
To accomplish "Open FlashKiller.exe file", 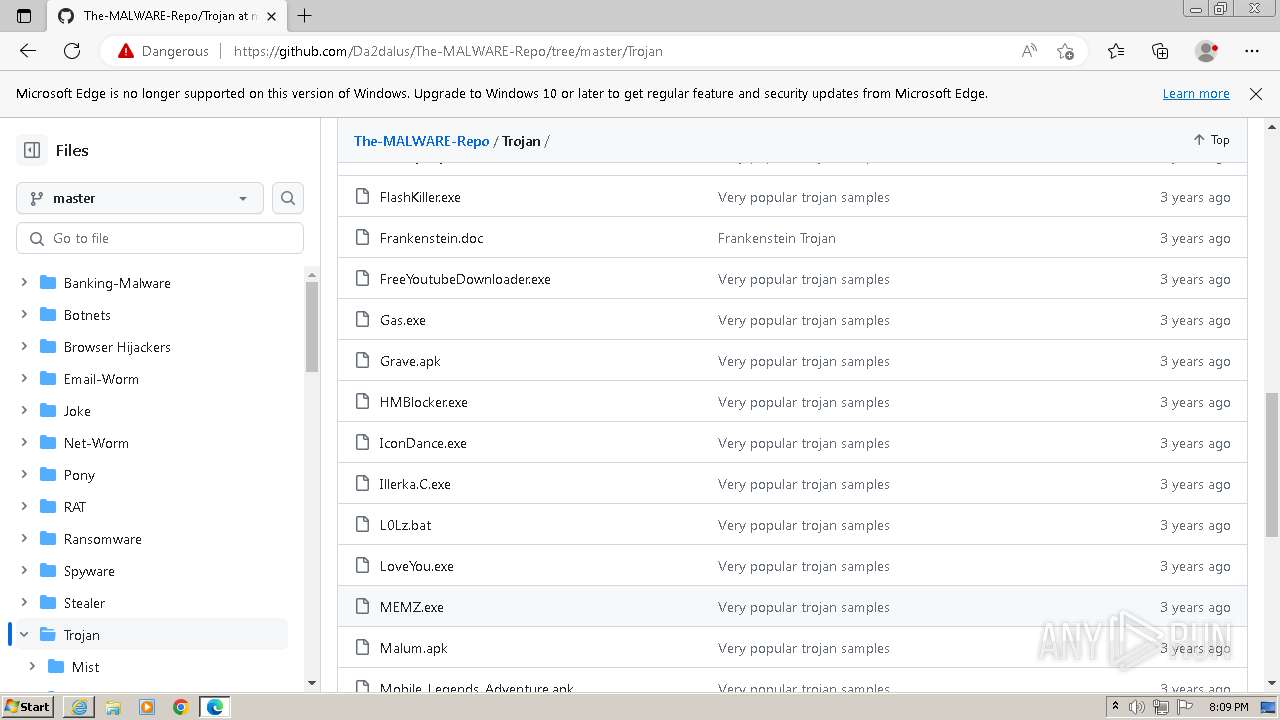I will pyautogui.click(x=420, y=197).
